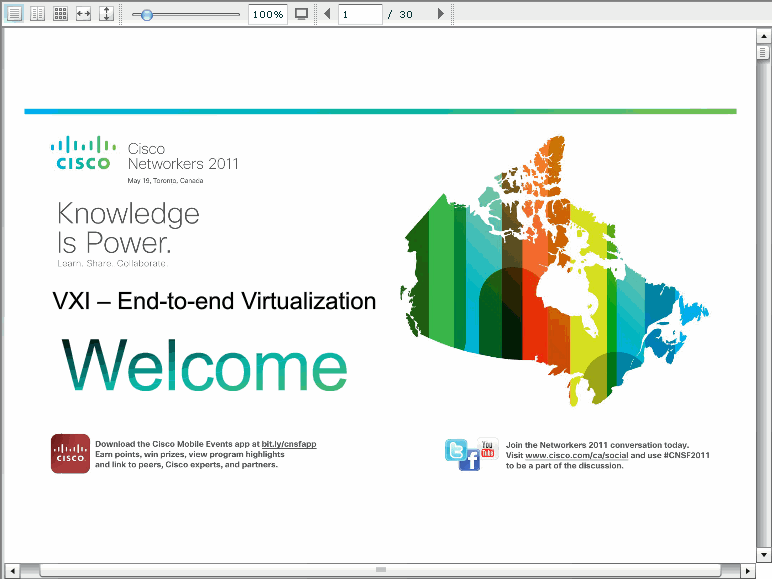The width and height of the screenshot is (772, 579).
Task: Switch to two-page view mode
Action: [x=37, y=14]
